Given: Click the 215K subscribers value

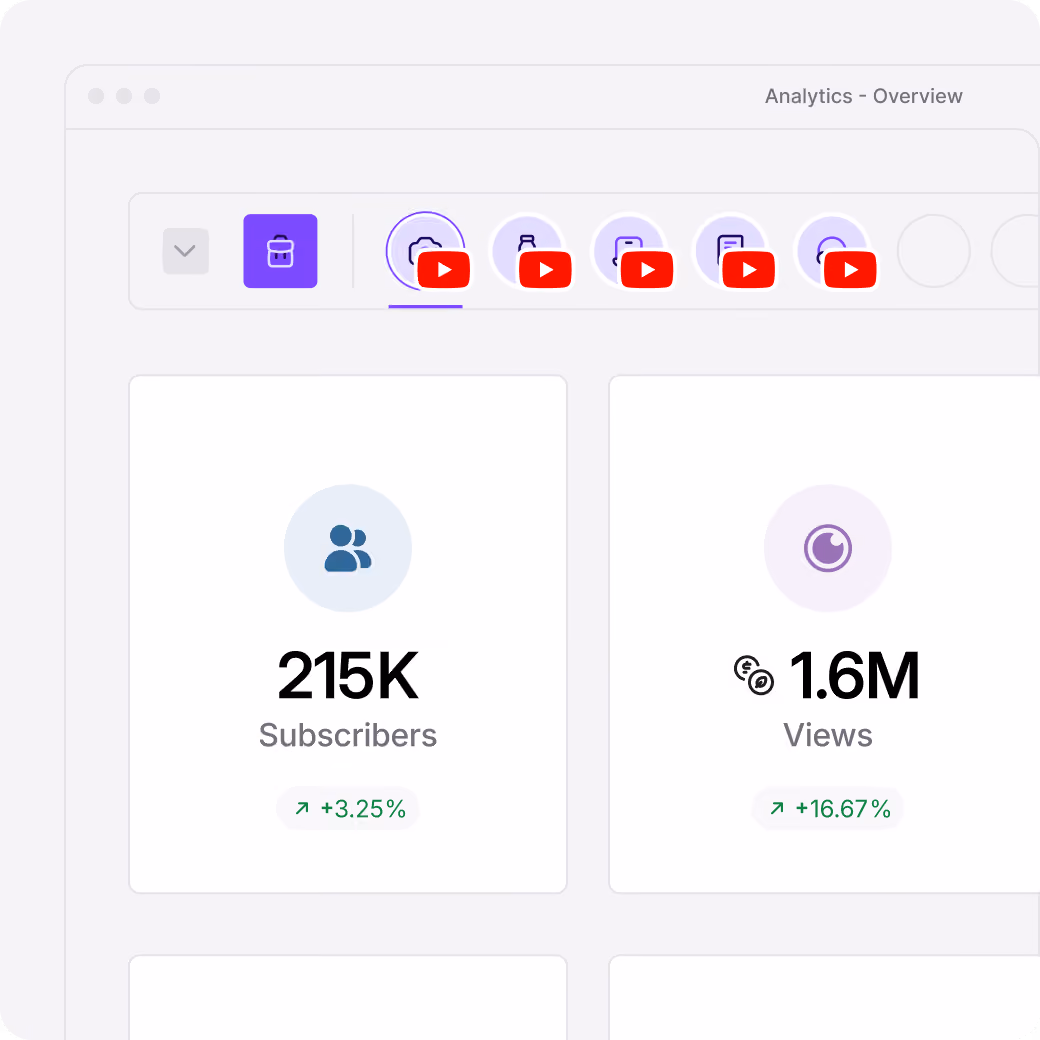Looking at the screenshot, I should [348, 675].
